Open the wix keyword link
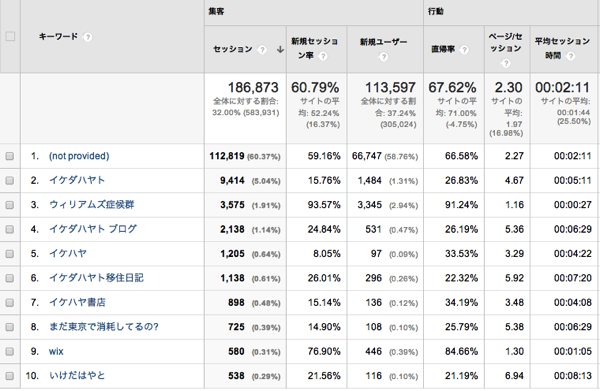The image size is (600, 391). click(x=56, y=351)
